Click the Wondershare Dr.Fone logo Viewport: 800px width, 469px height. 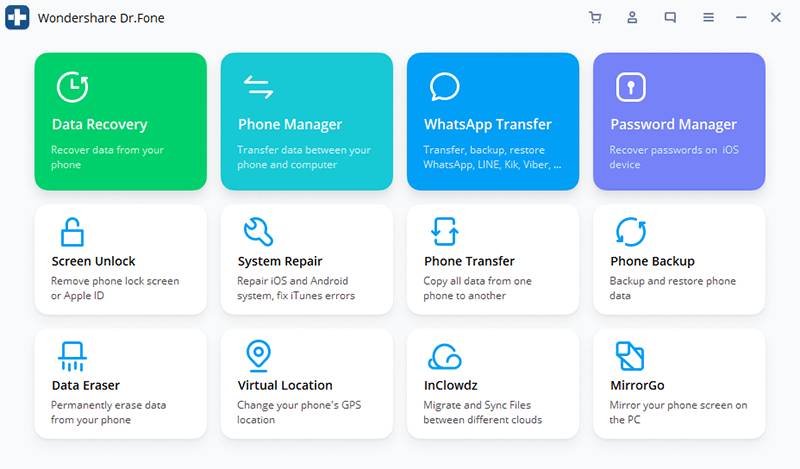17,18
